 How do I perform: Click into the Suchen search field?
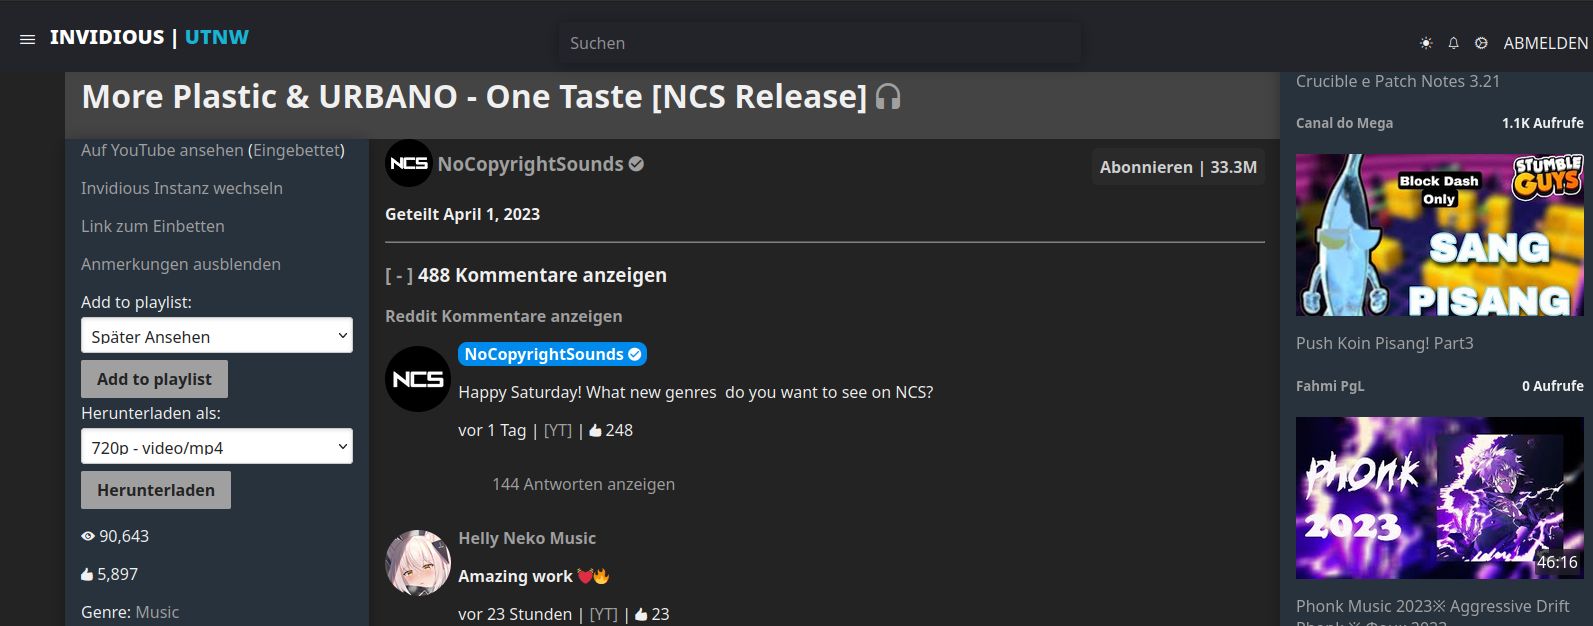pyautogui.click(x=820, y=43)
